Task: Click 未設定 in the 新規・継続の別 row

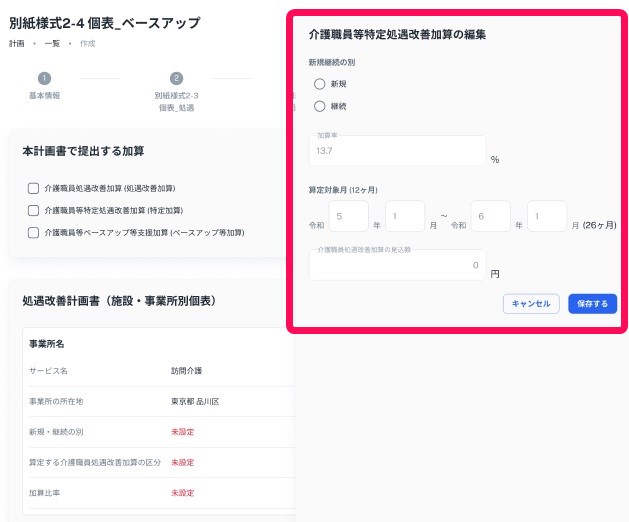Action: (x=183, y=432)
